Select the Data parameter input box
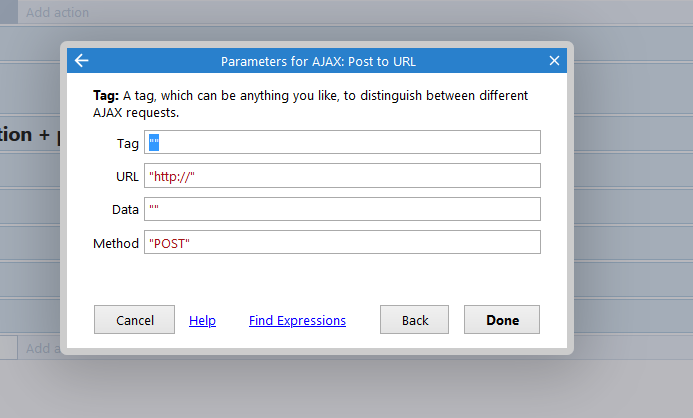This screenshot has width=693, height=418. point(342,209)
